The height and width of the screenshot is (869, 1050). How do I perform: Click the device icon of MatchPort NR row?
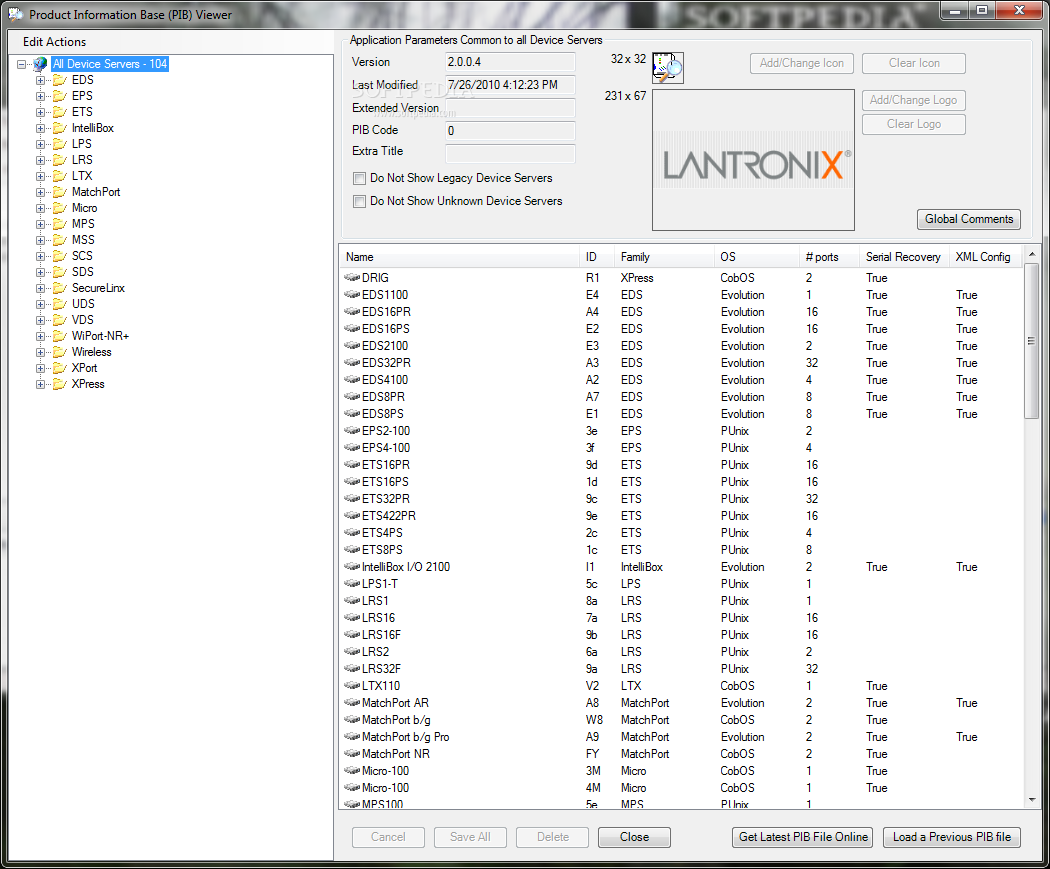352,753
